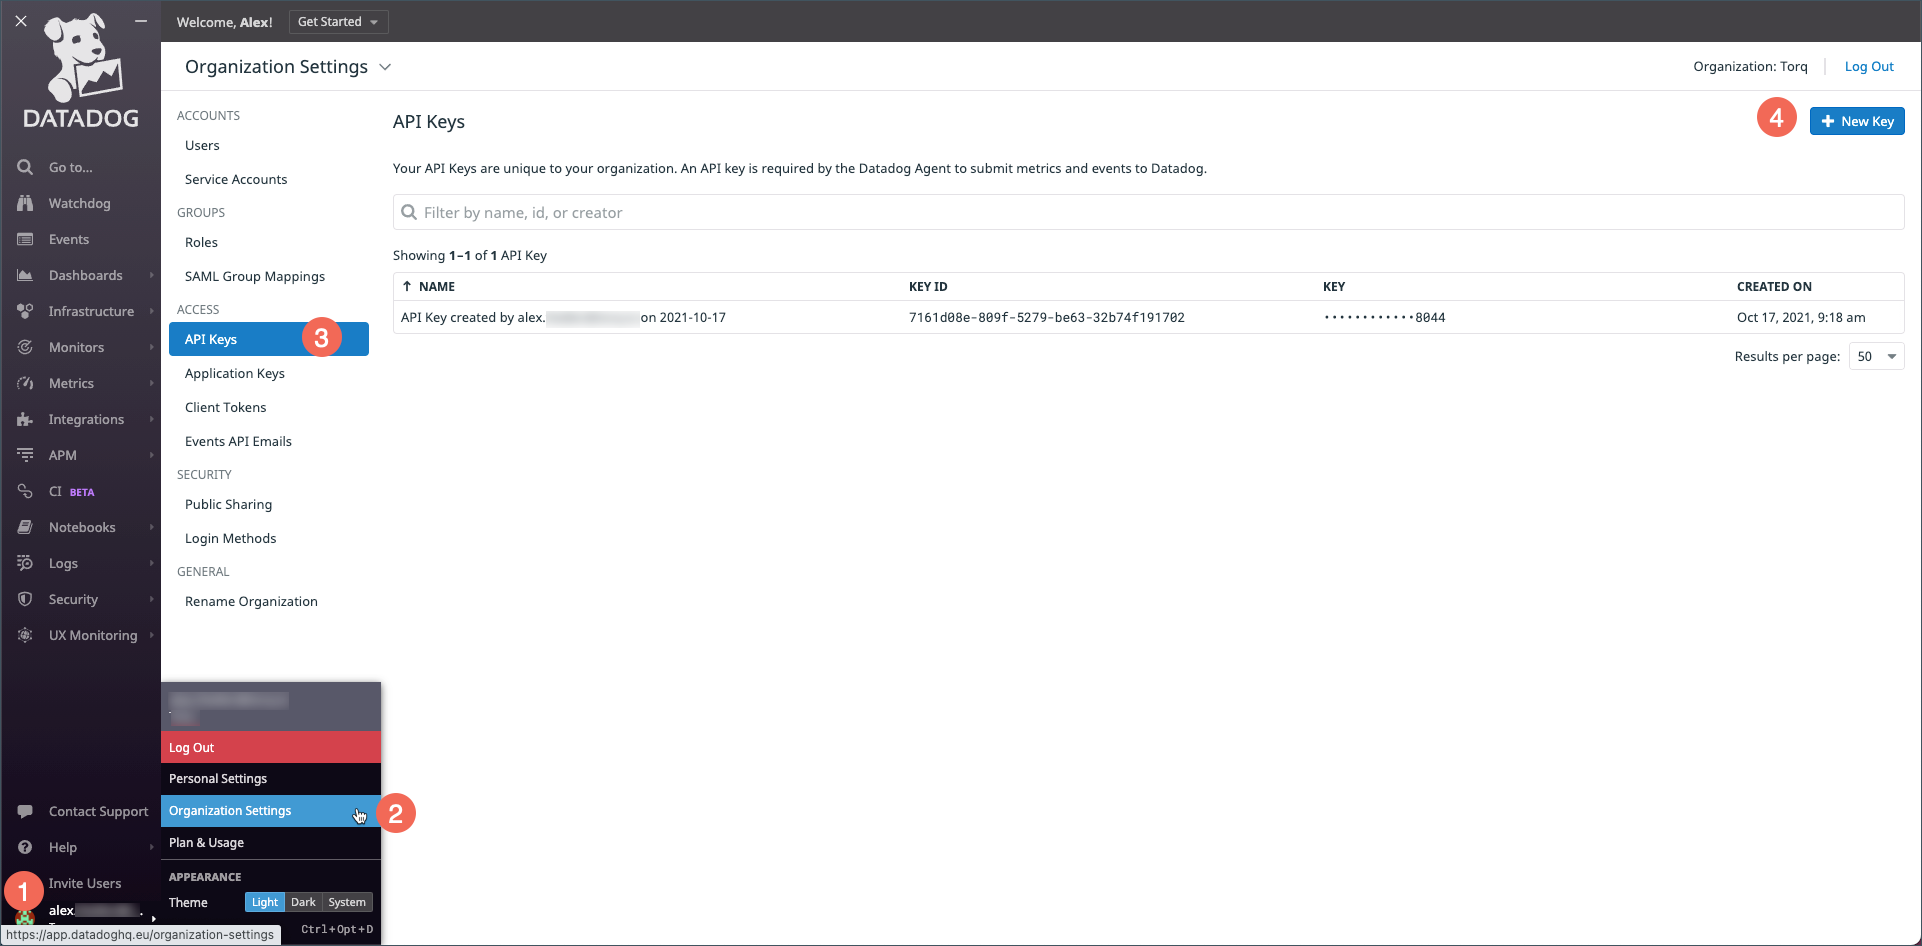The width and height of the screenshot is (1922, 946).
Task: Click the CI beta link icon
Action: coord(25,491)
